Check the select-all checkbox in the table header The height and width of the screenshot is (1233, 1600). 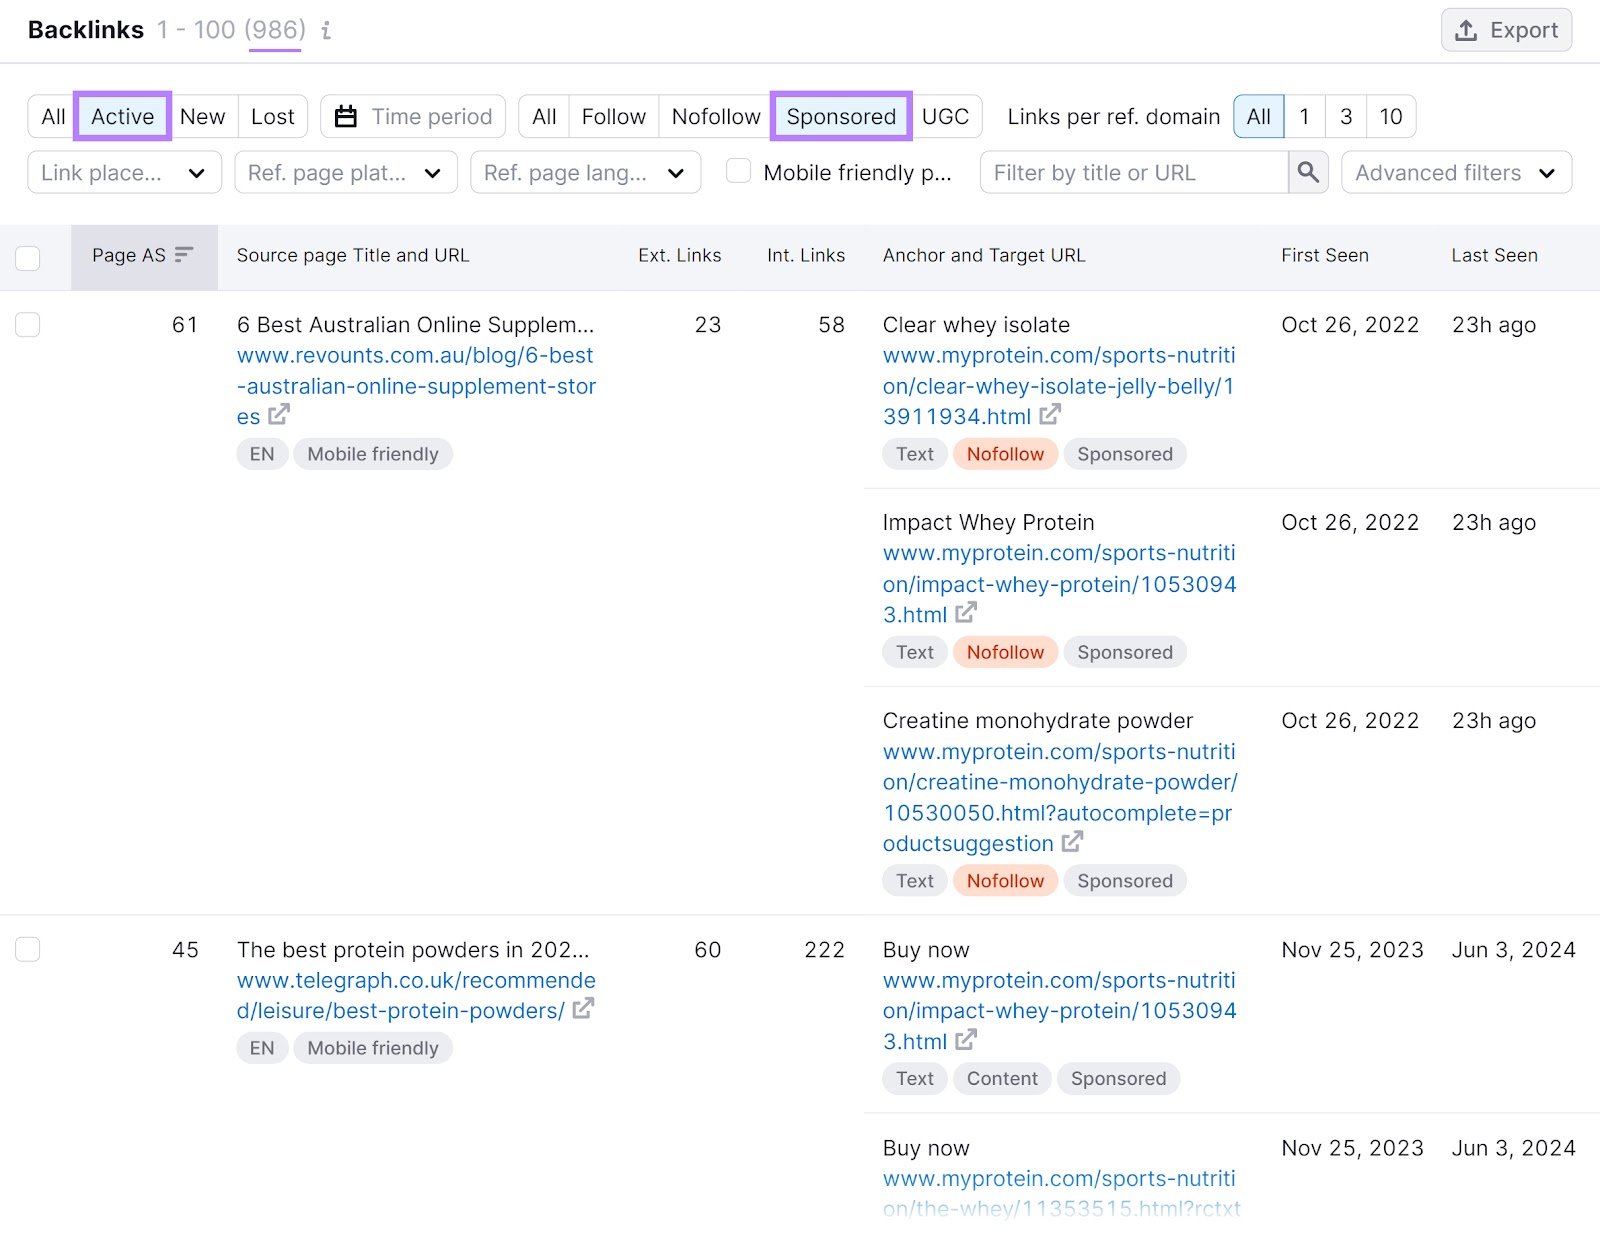click(28, 258)
